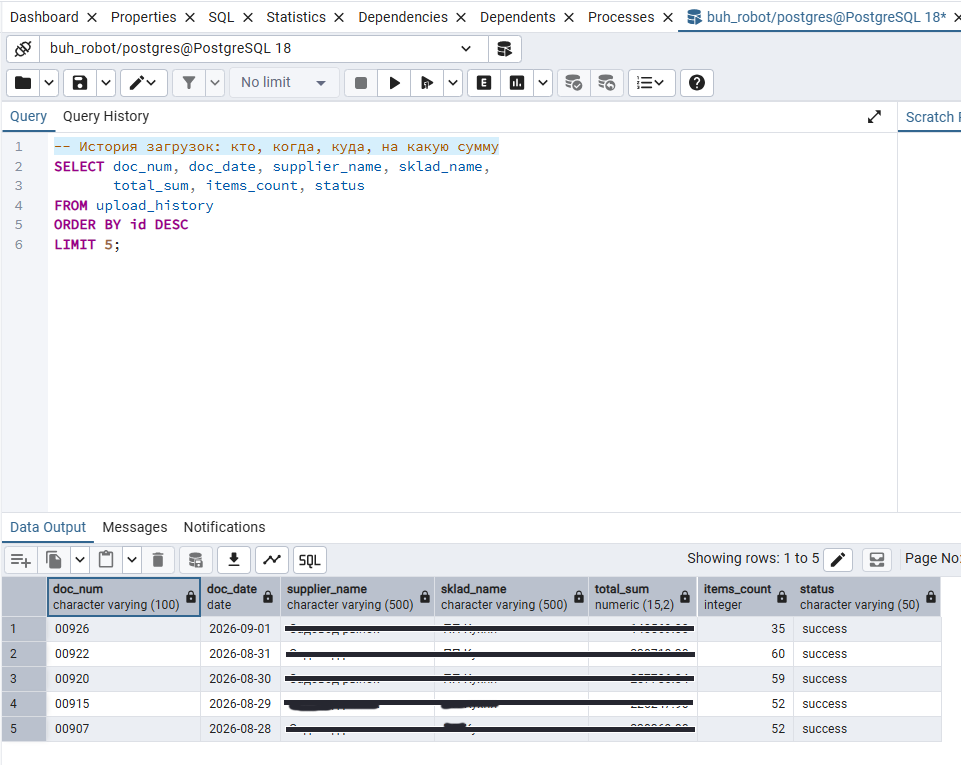Run the query with Execute button
This screenshot has height=765, width=961.
[x=394, y=83]
